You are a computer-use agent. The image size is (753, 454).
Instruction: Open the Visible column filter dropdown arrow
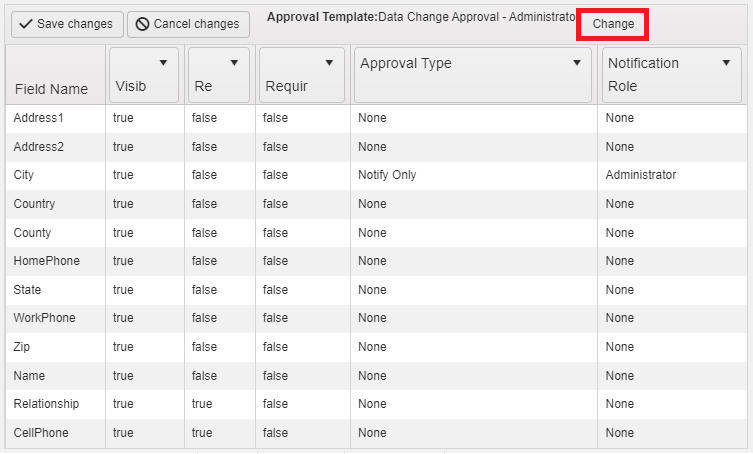(163, 63)
